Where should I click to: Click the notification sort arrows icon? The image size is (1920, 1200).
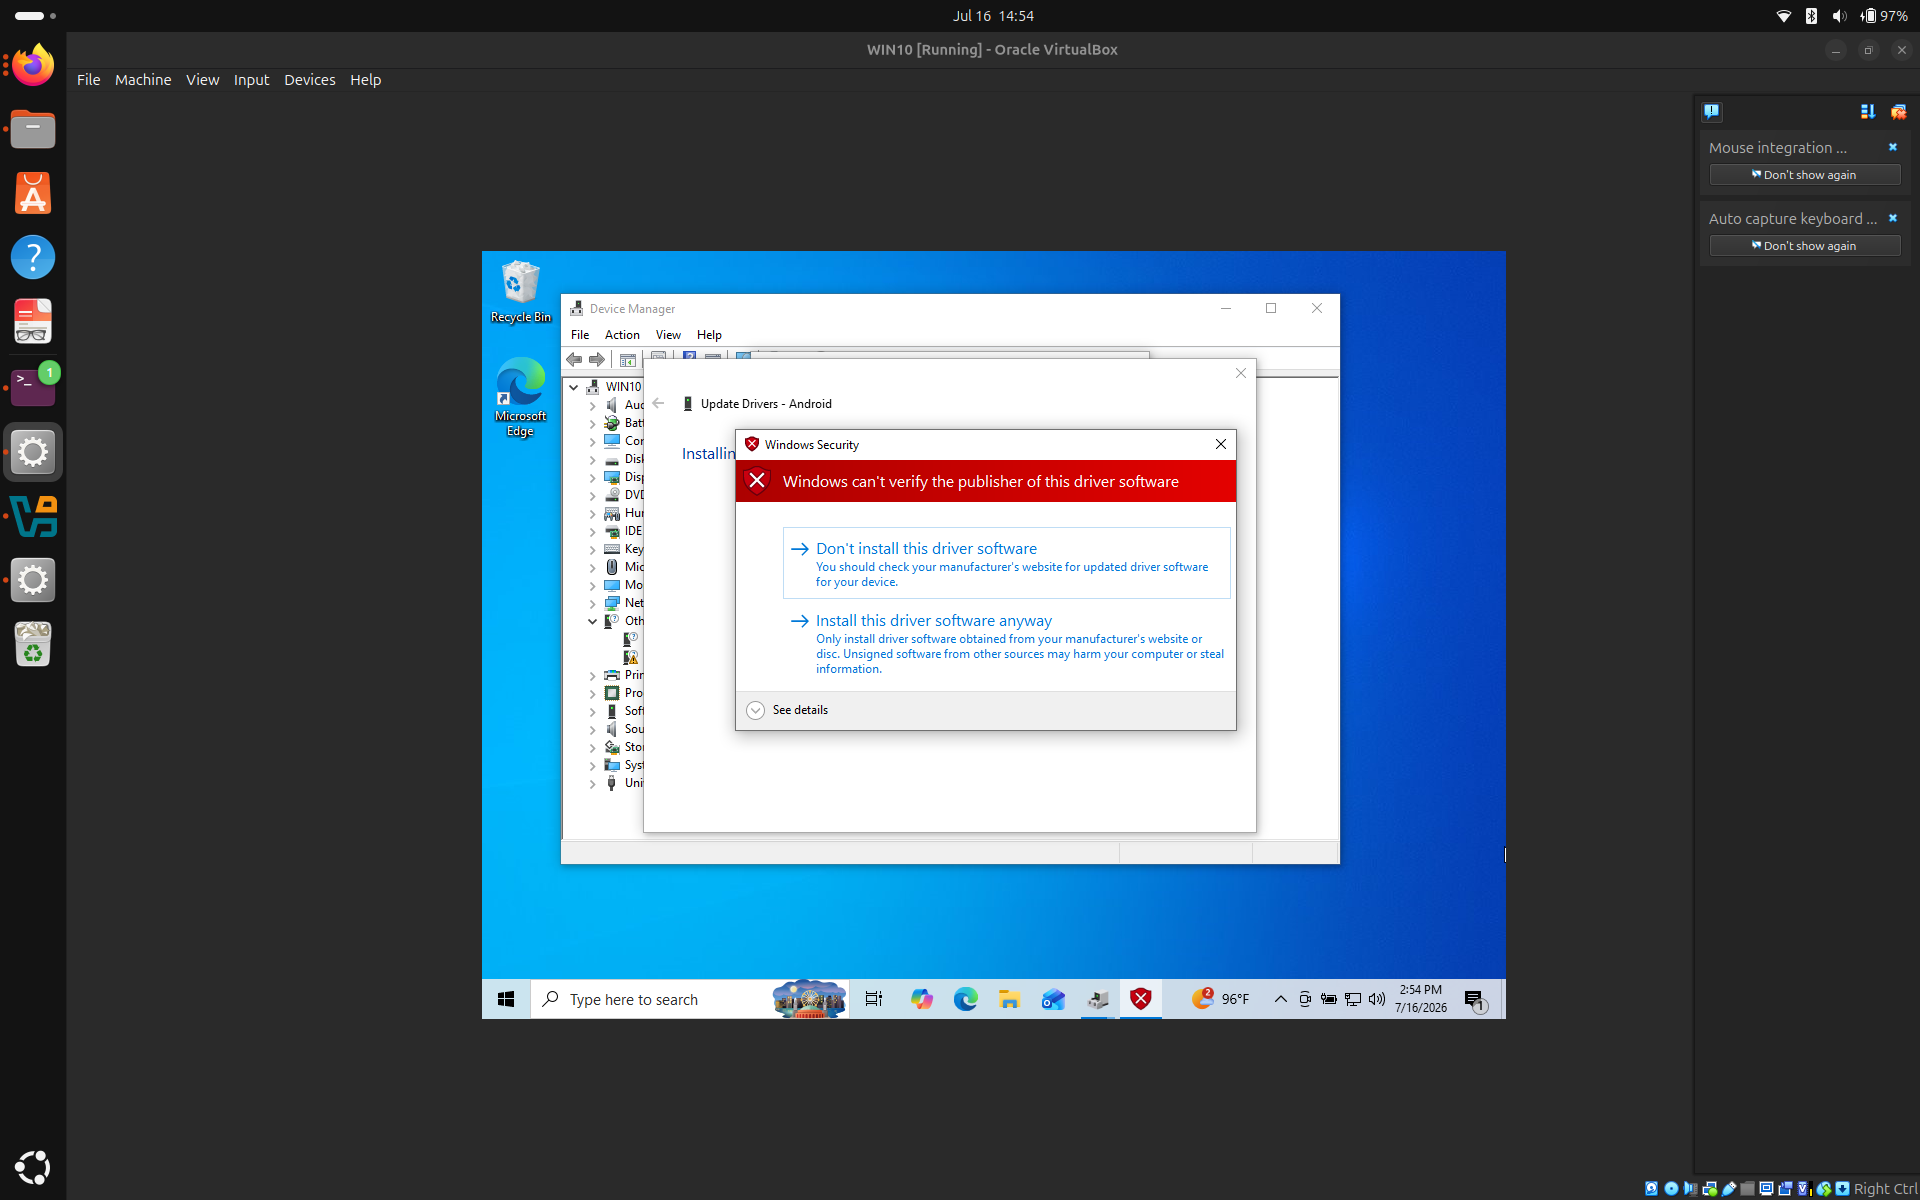pos(1867,111)
